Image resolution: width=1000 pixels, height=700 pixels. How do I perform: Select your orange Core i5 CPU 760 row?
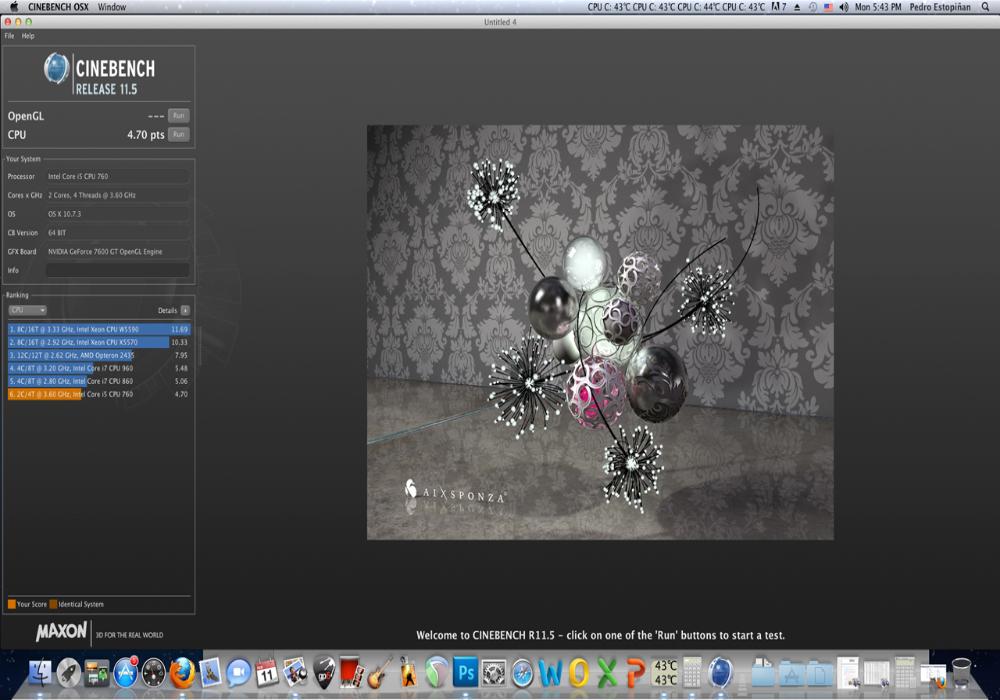98,394
